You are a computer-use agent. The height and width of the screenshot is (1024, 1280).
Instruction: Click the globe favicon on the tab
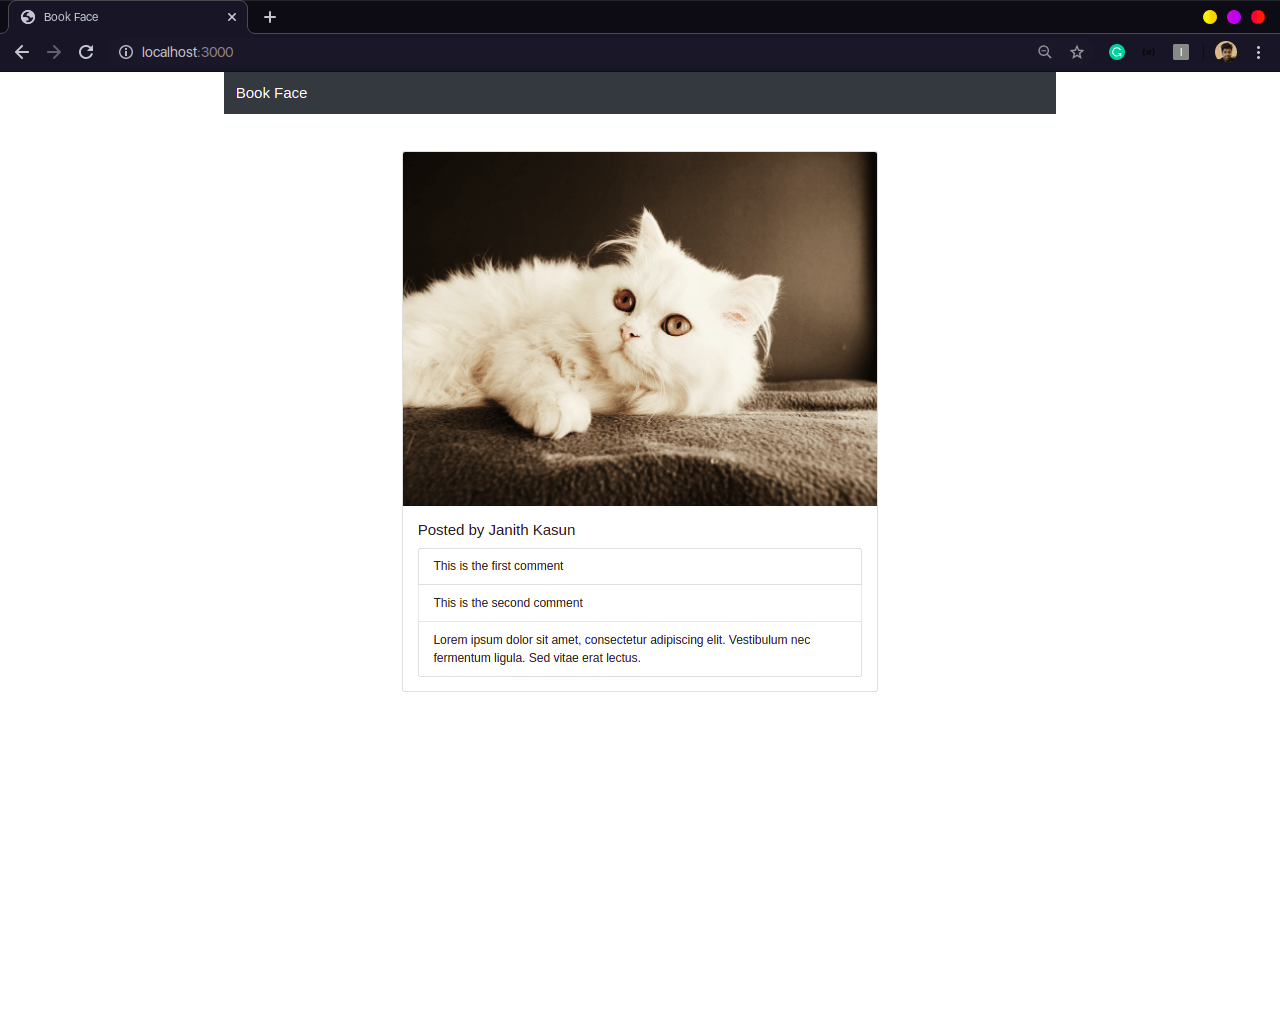tap(27, 17)
